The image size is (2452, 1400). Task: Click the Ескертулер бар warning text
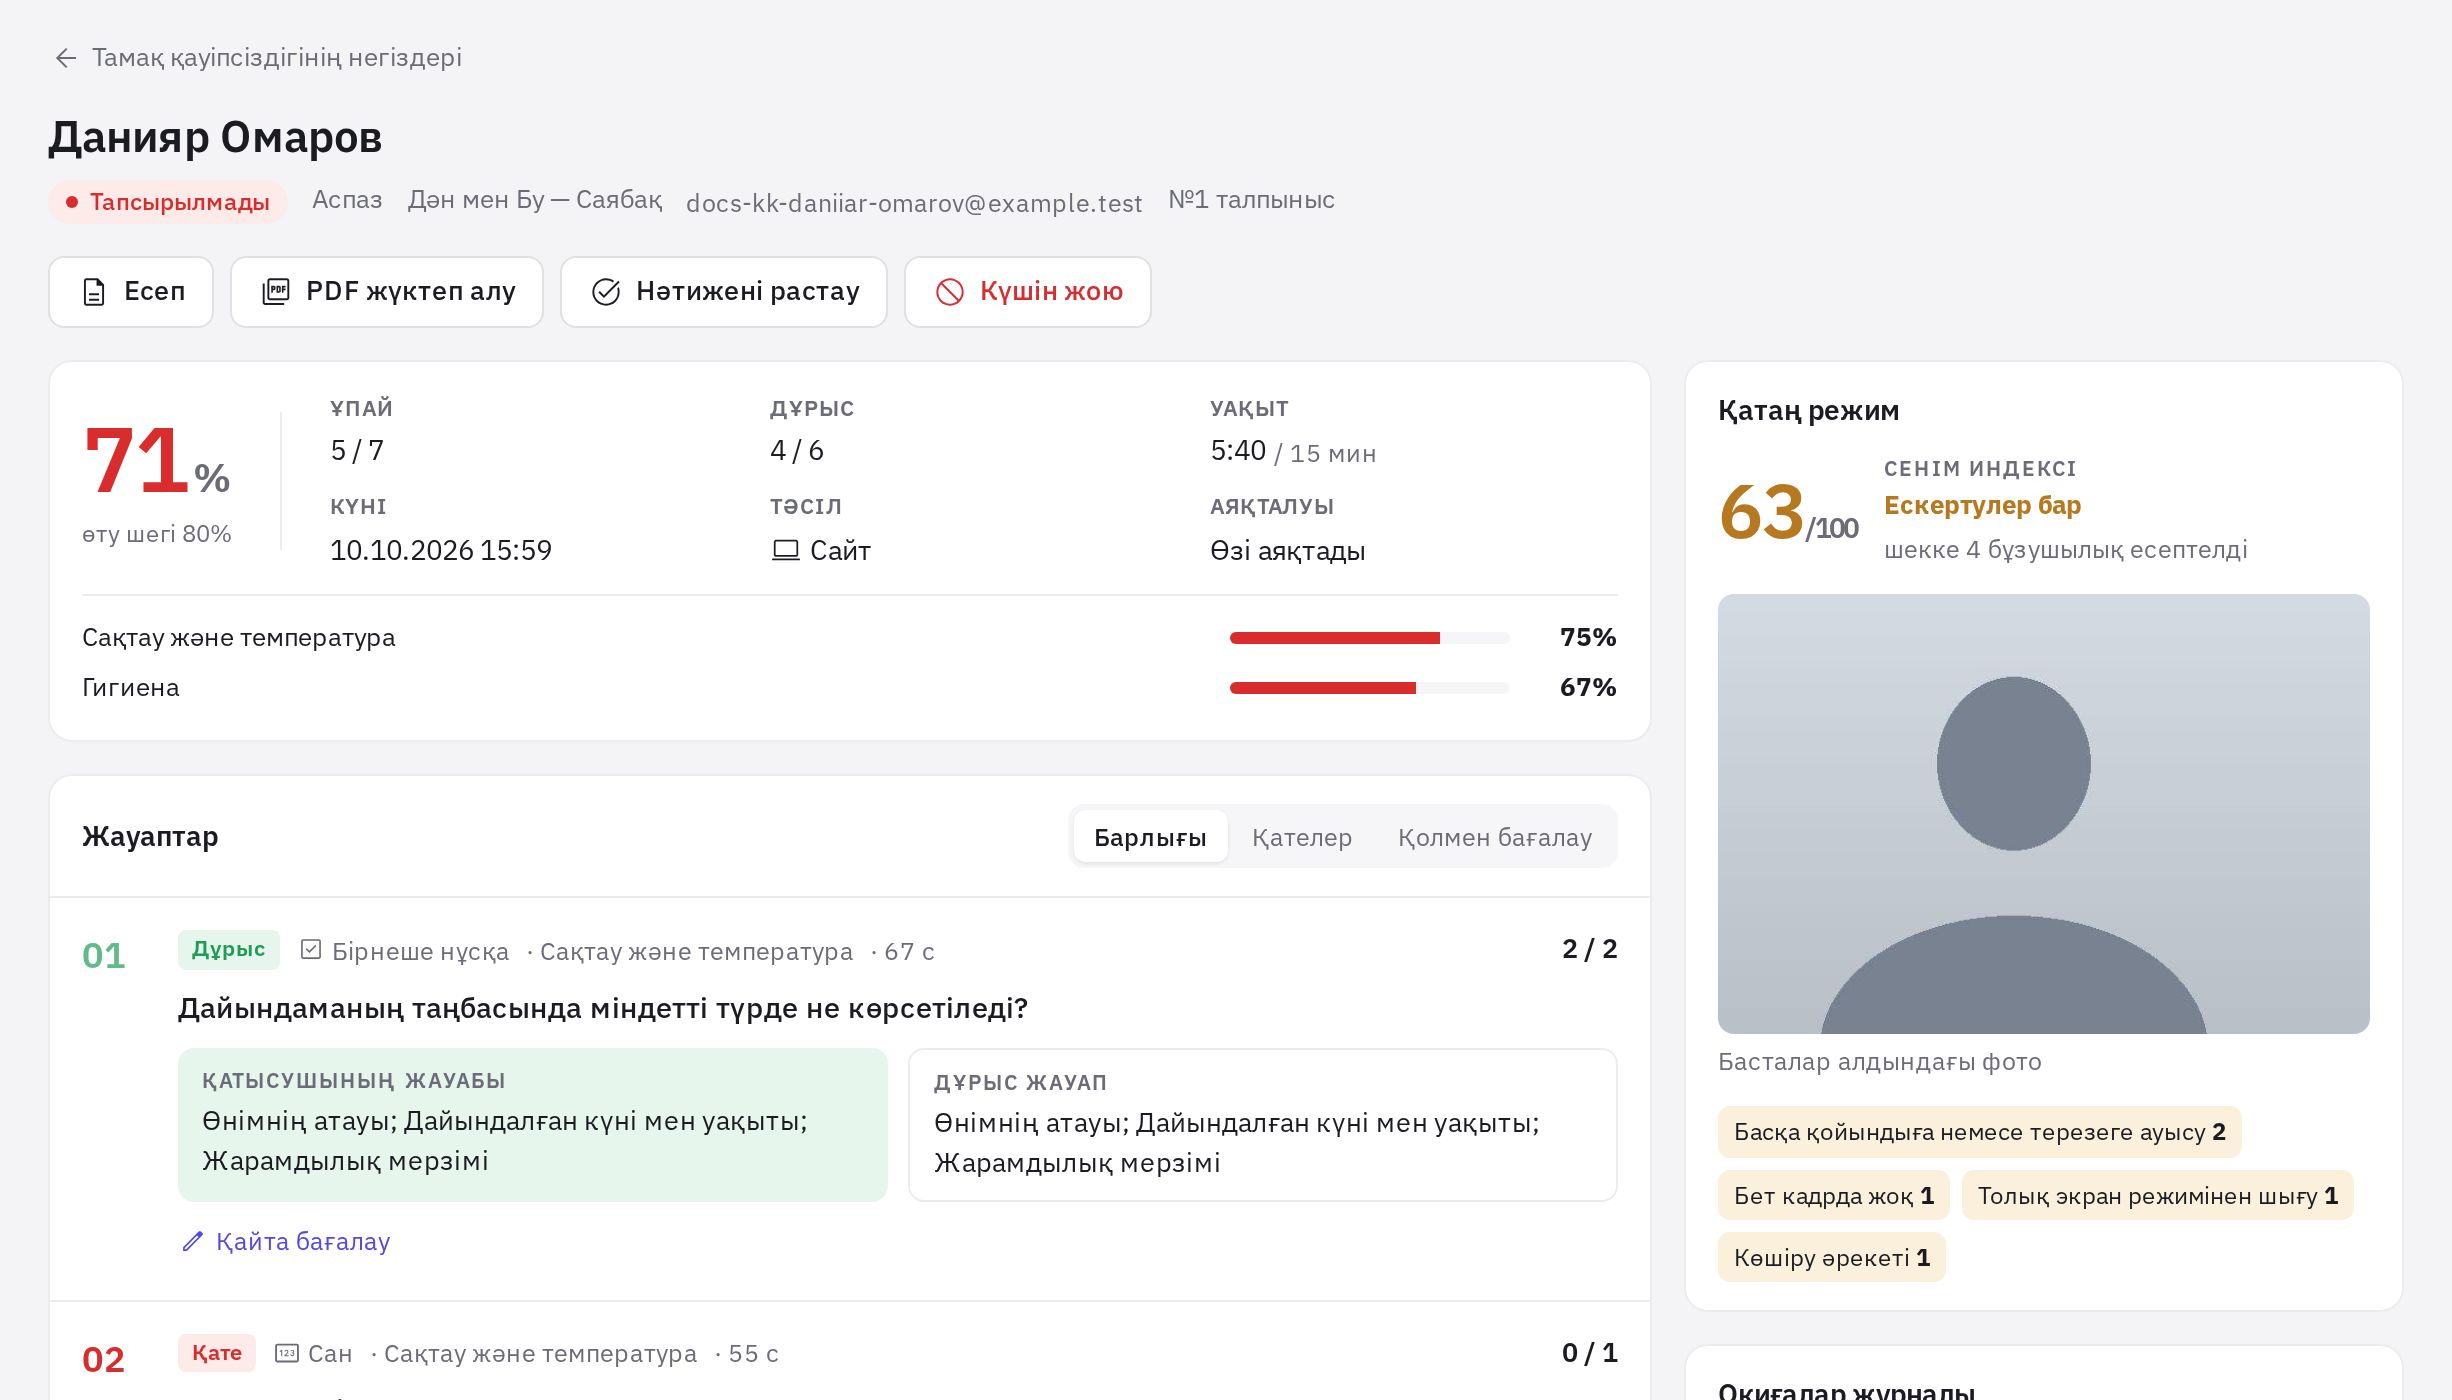tap(1982, 505)
